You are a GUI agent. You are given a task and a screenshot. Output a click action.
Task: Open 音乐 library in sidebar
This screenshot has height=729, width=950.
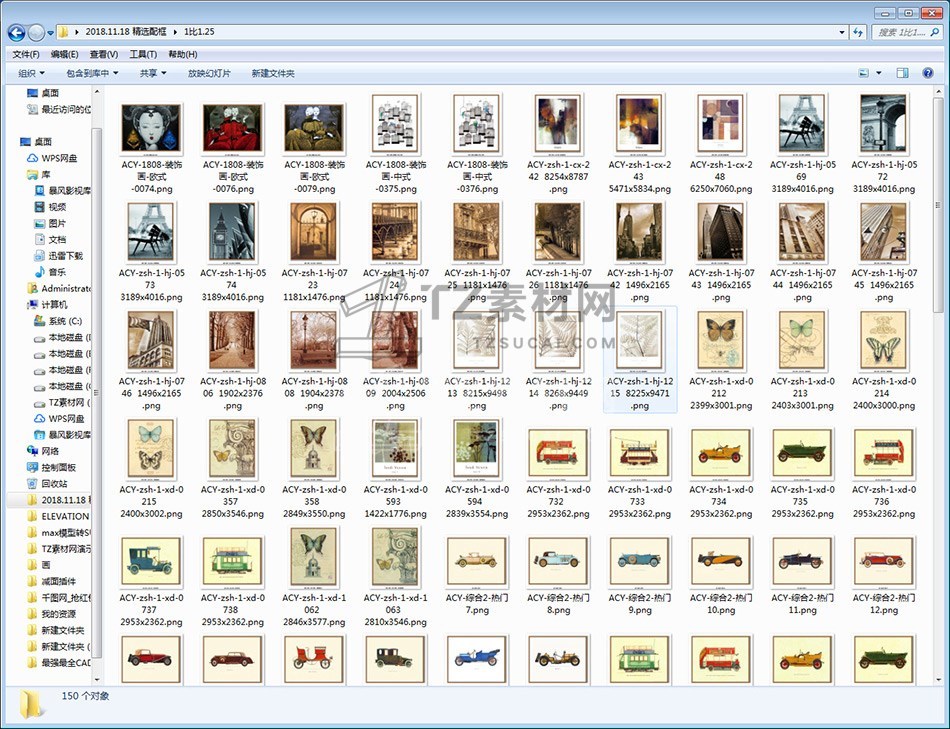51,272
